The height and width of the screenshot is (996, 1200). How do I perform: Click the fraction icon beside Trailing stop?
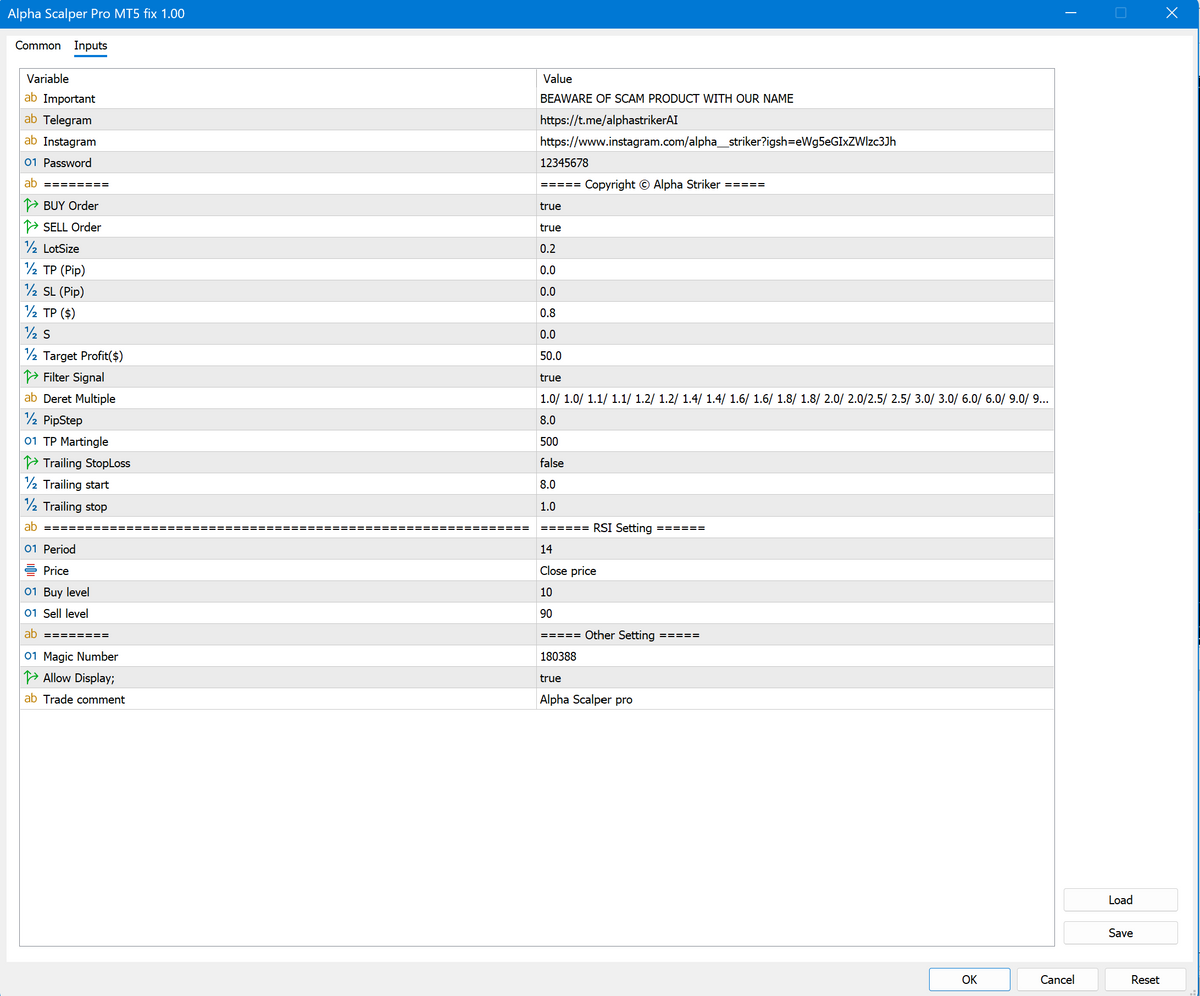[x=30, y=507]
